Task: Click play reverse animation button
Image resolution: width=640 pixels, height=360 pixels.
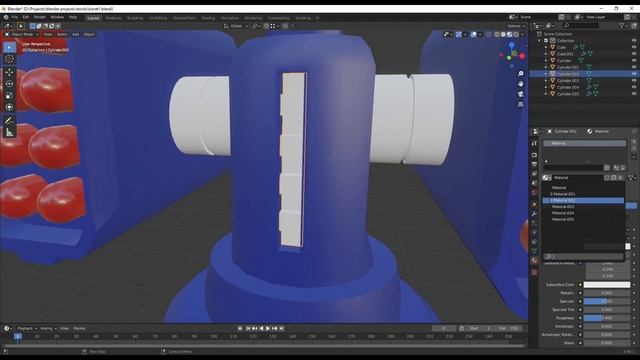Action: point(261,328)
